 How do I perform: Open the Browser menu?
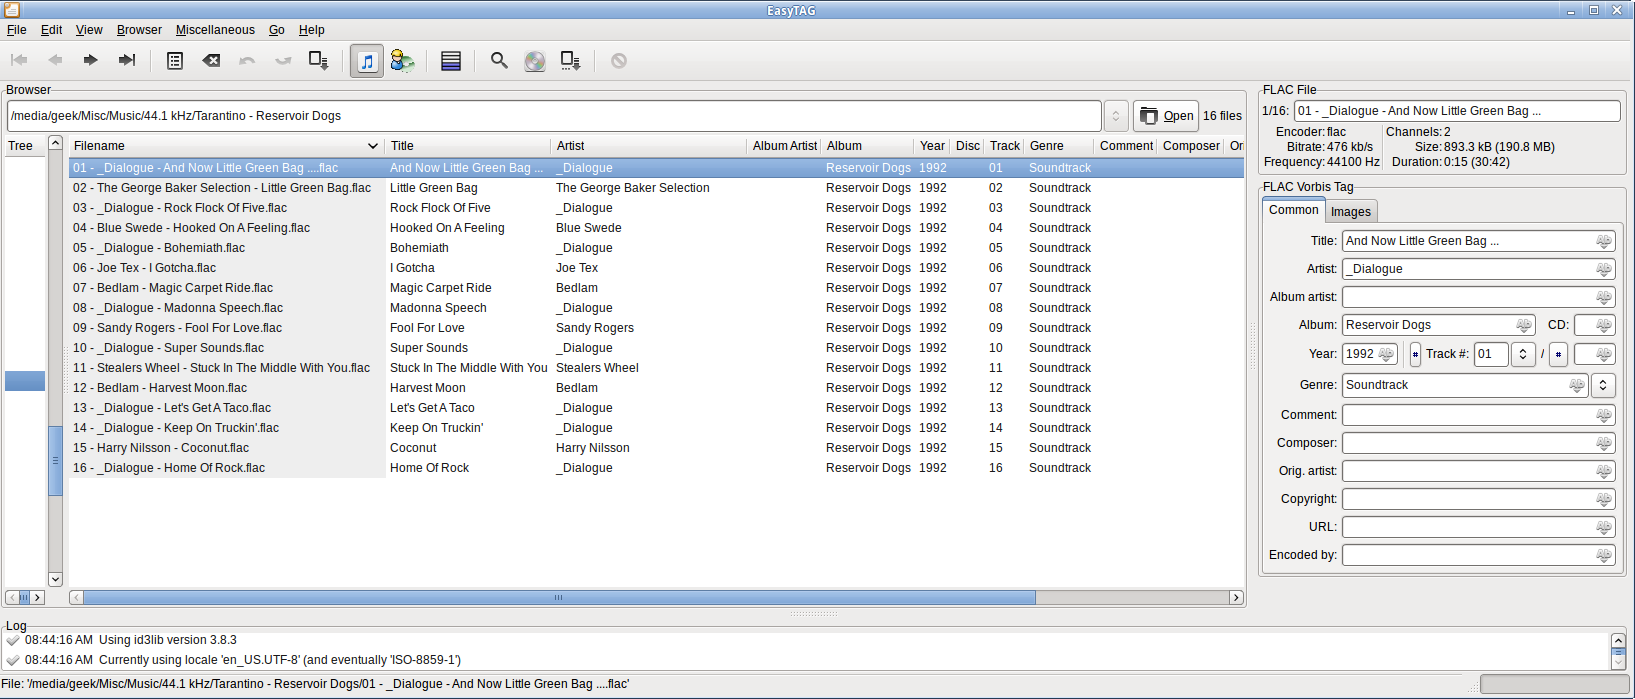pyautogui.click(x=139, y=30)
